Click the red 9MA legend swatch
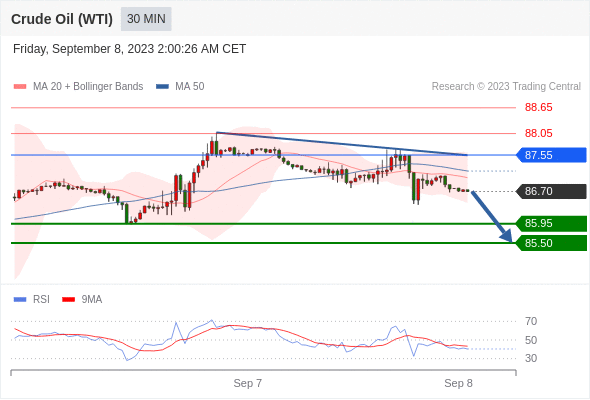This screenshot has height=400, width=590. (68, 300)
